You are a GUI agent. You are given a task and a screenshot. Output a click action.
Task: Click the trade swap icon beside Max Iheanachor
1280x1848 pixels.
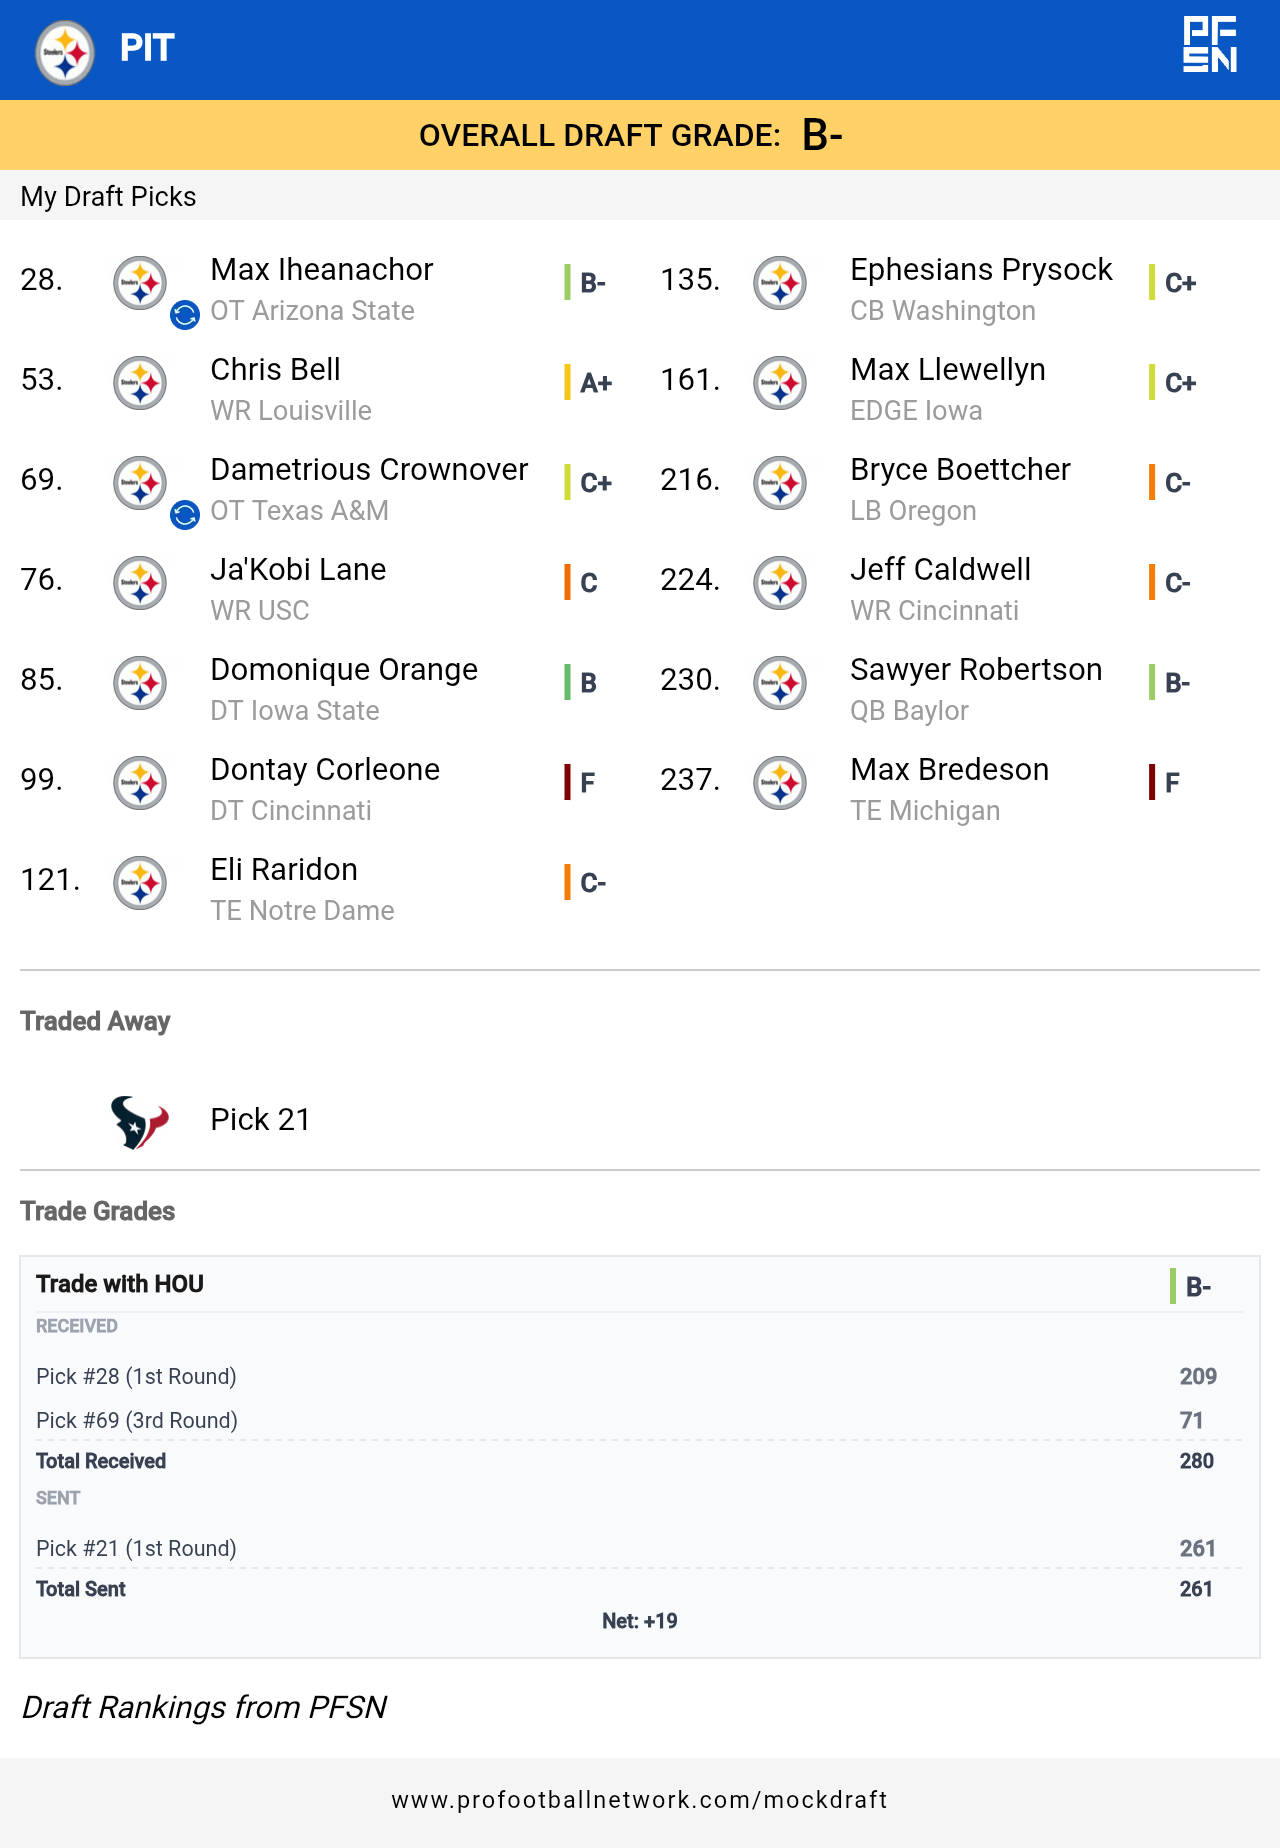[185, 315]
